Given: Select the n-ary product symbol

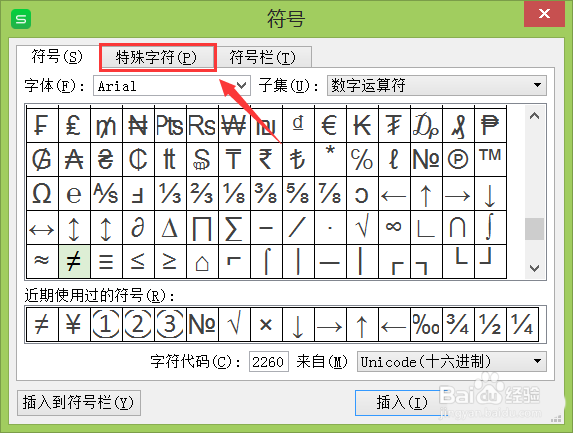Looking at the screenshot, I should pyautogui.click(x=202, y=228).
